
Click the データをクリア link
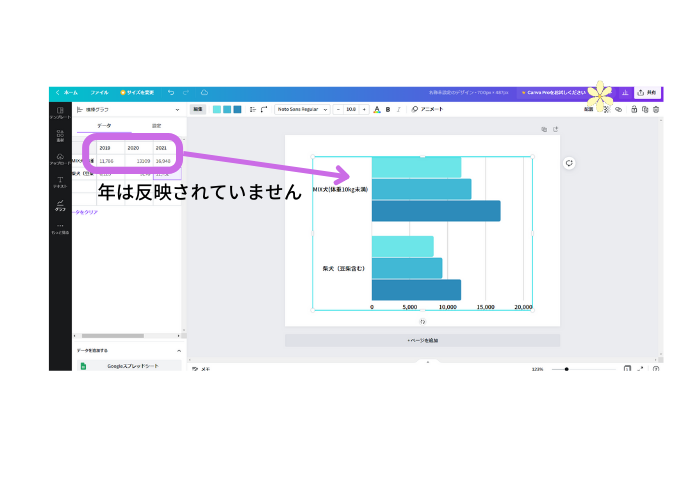click(x=85, y=212)
